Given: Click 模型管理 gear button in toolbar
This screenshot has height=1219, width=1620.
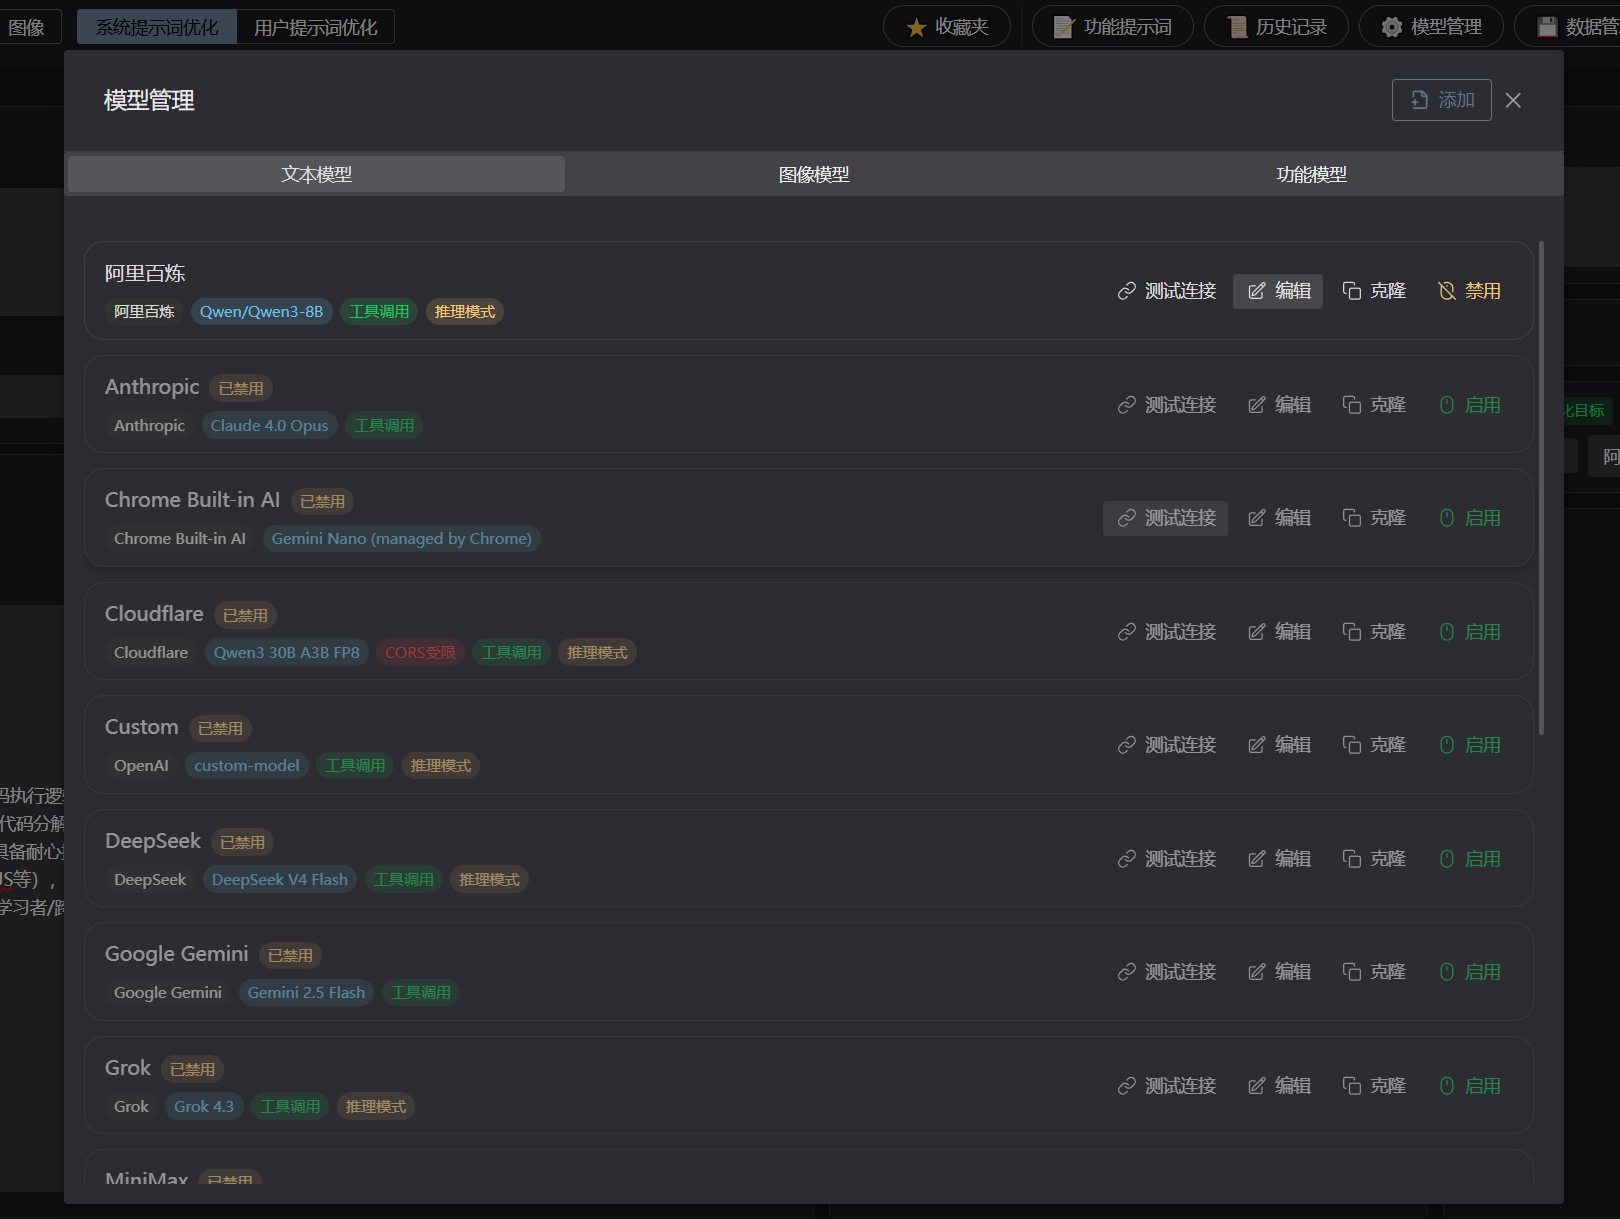Looking at the screenshot, I should coord(1432,27).
